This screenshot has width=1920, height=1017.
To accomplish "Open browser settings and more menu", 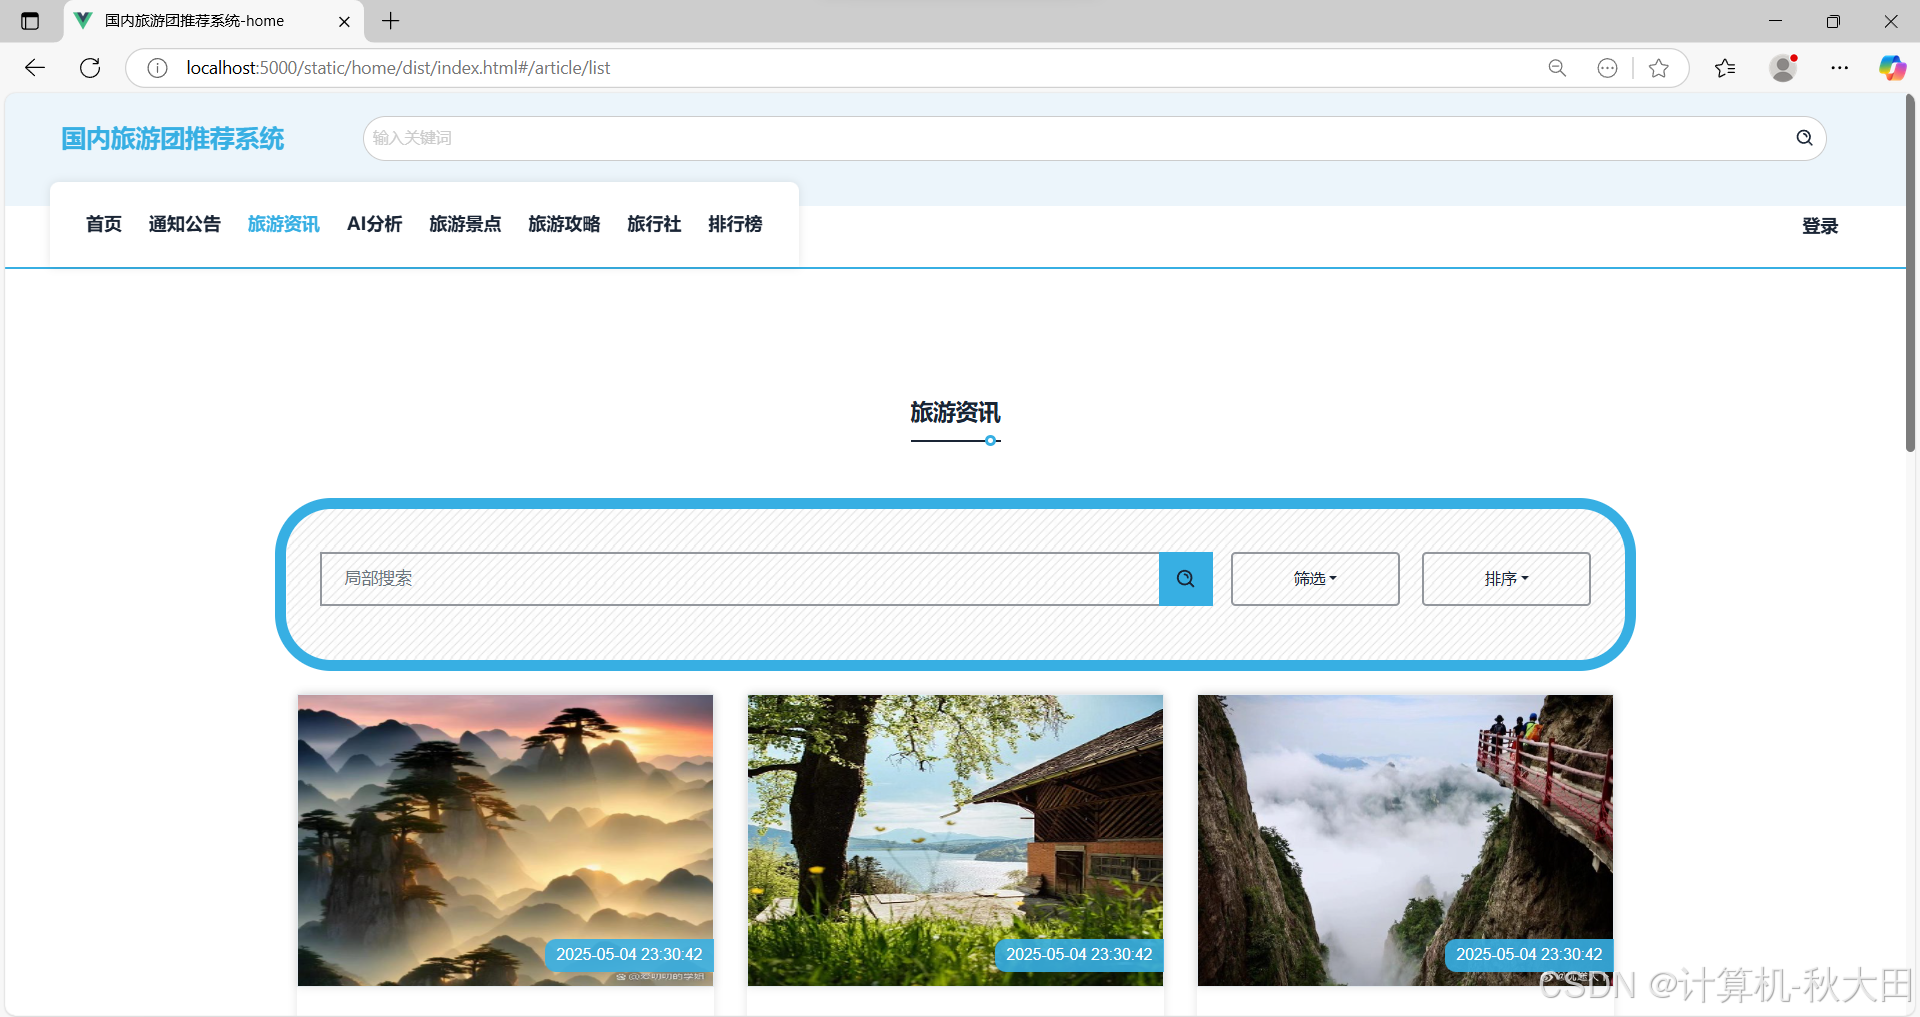I will (x=1840, y=68).
